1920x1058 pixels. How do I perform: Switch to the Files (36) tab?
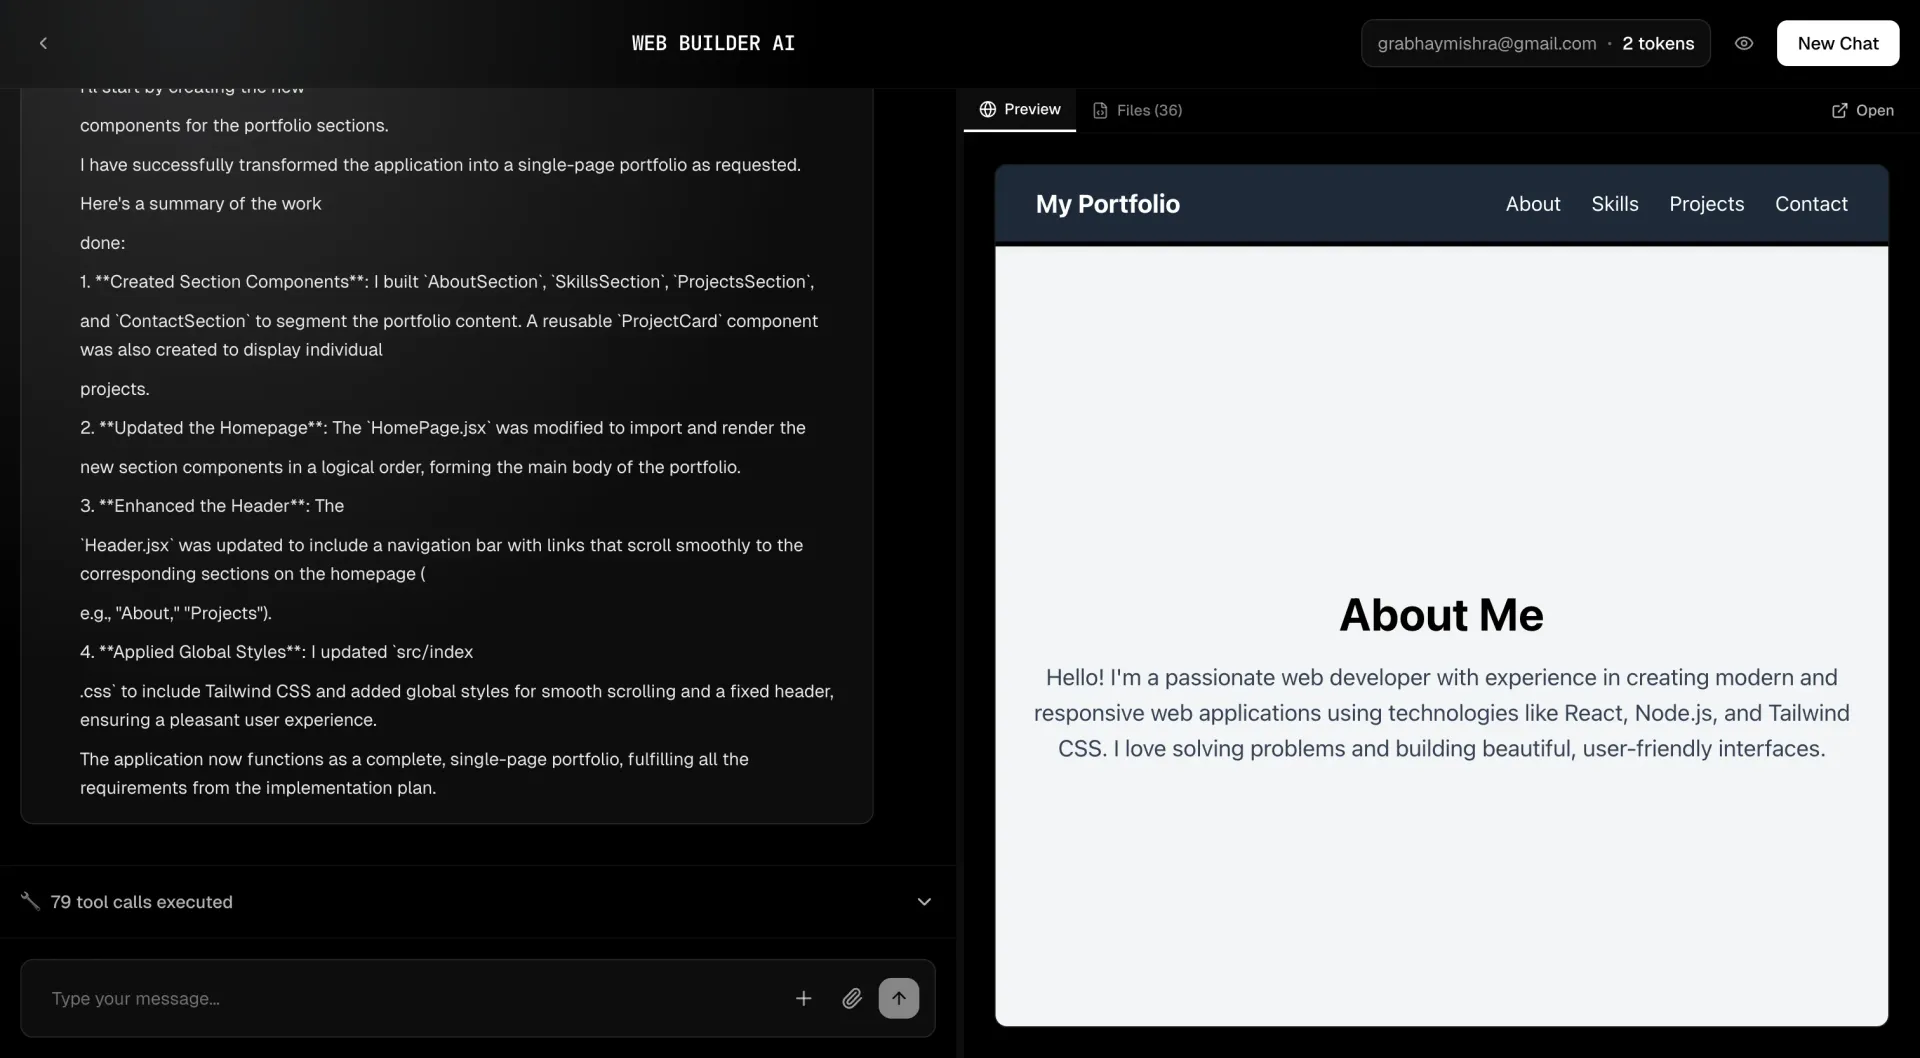[x=1137, y=110]
